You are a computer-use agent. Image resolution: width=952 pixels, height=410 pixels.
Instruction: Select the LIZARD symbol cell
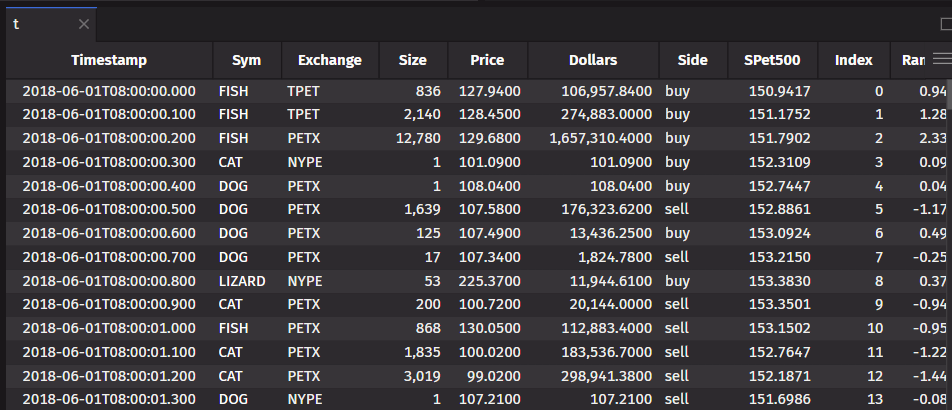[242, 282]
